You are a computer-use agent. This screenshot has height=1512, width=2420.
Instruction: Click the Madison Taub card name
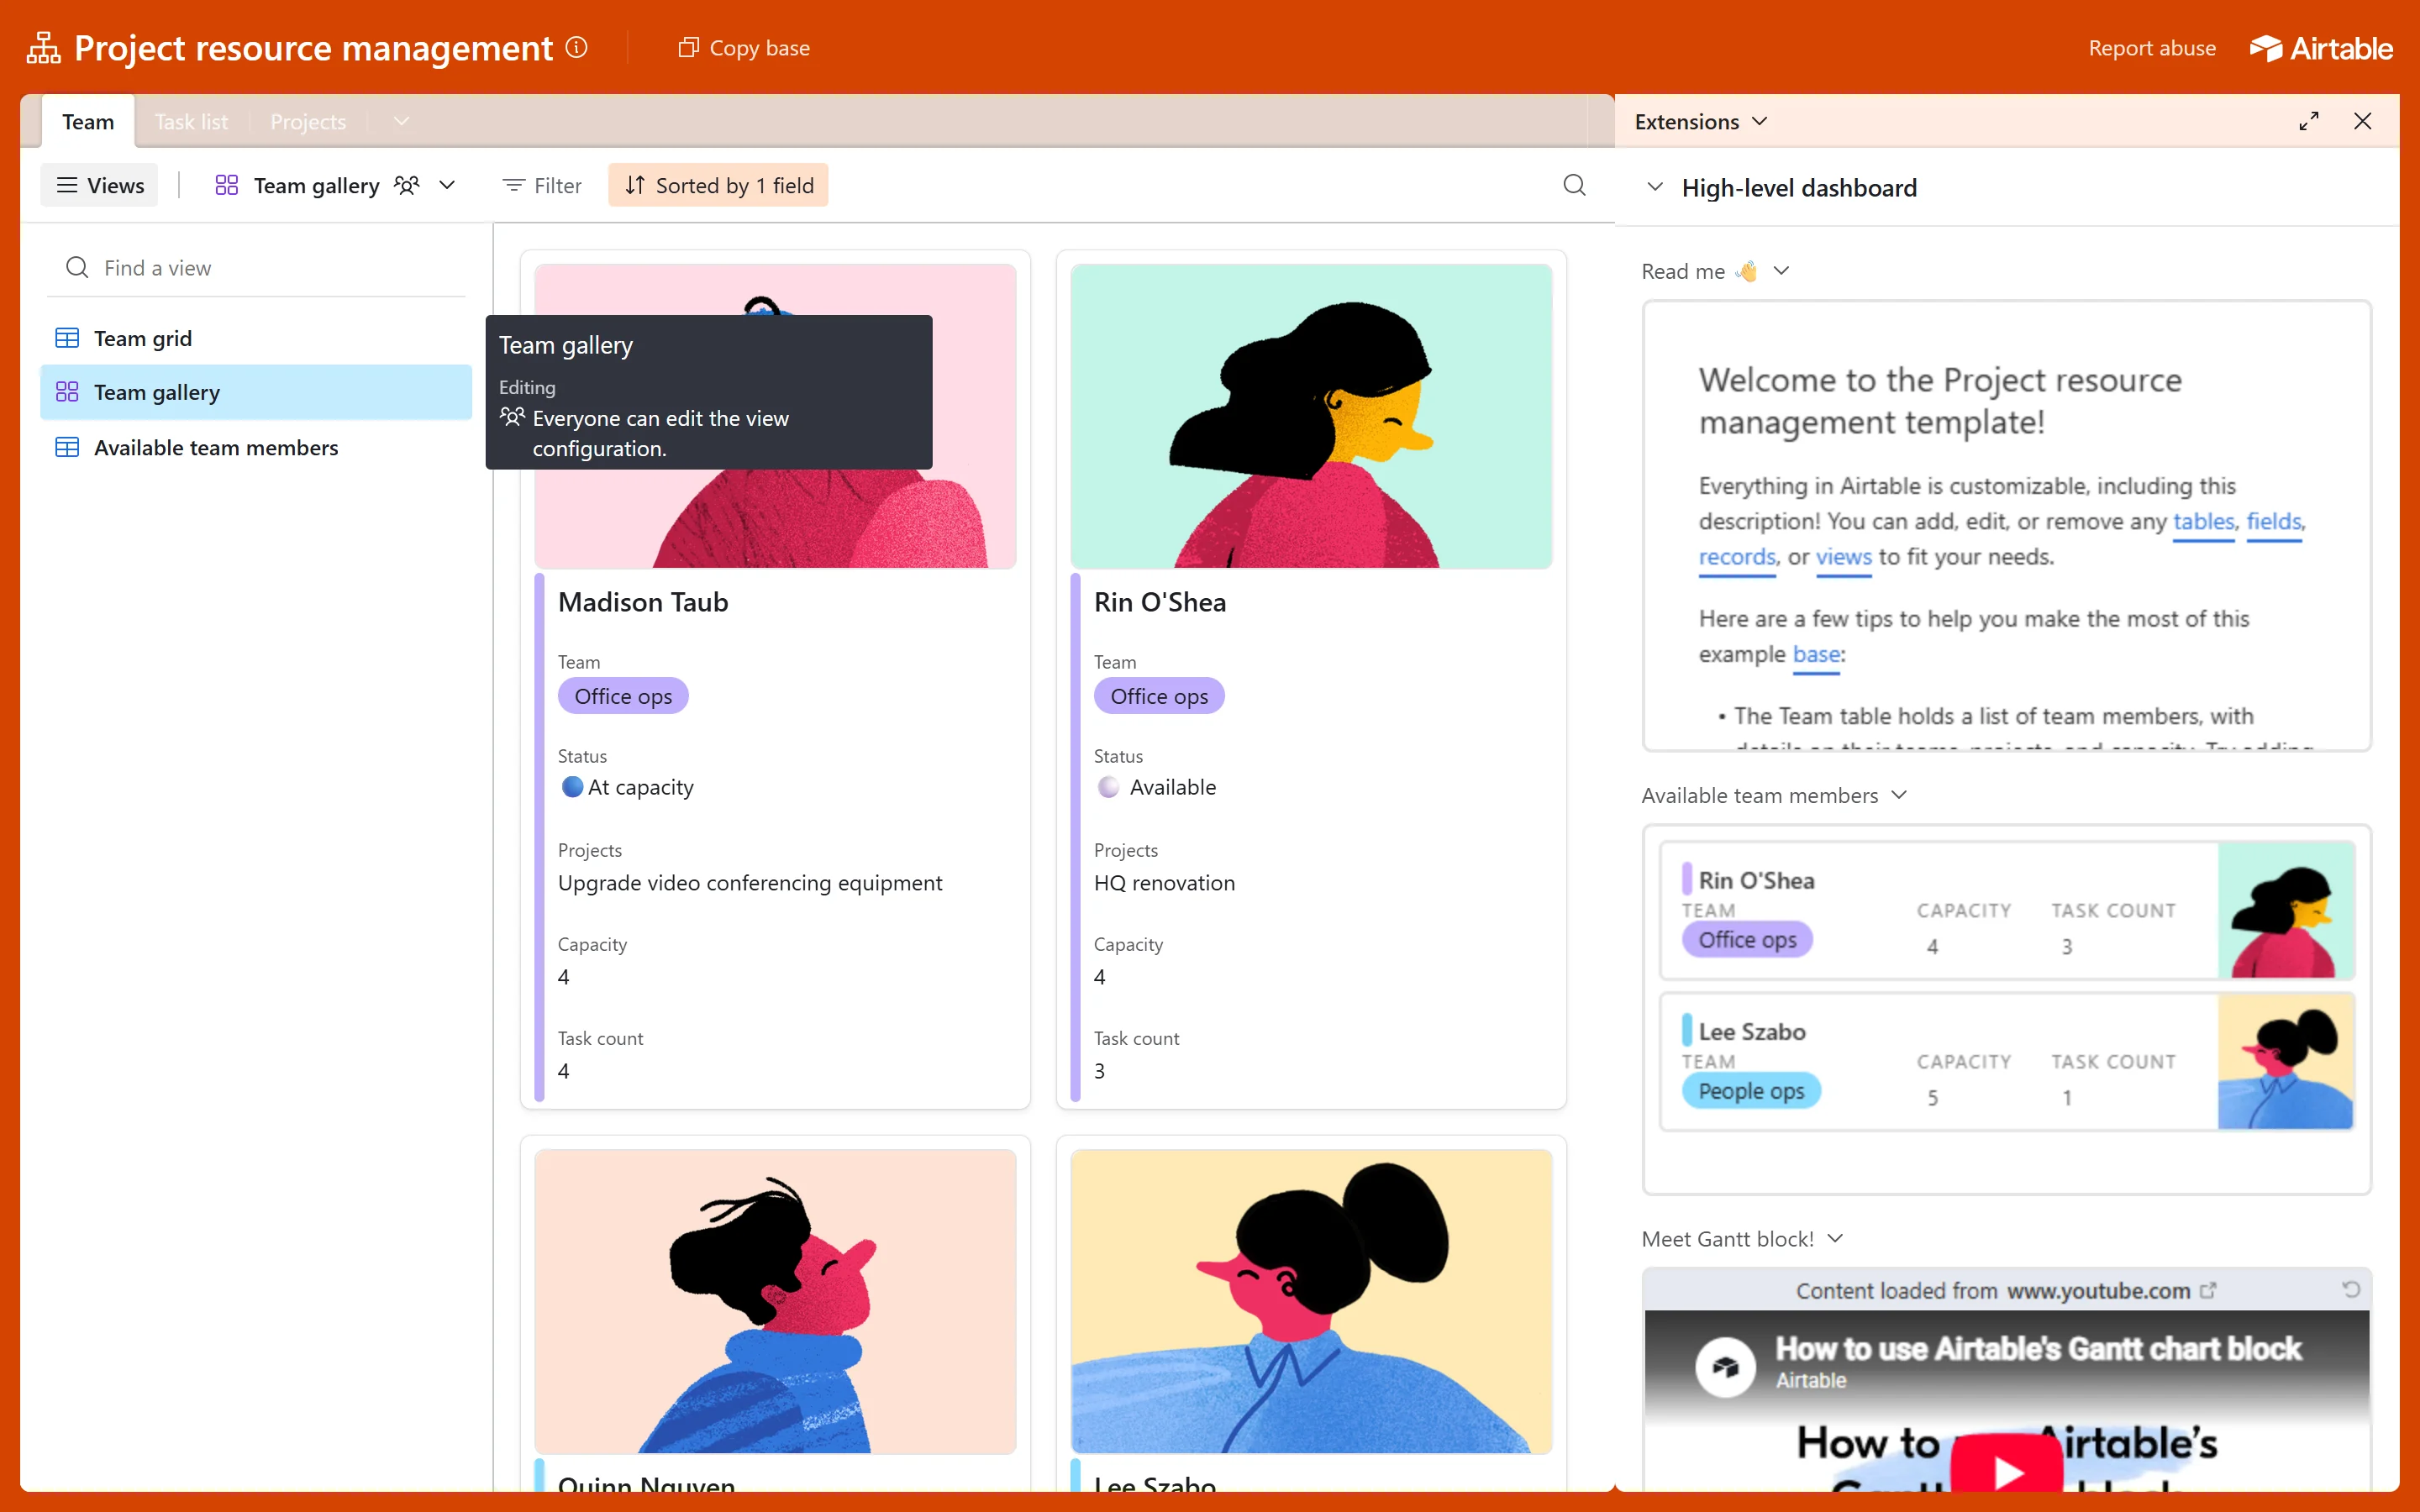(x=643, y=602)
